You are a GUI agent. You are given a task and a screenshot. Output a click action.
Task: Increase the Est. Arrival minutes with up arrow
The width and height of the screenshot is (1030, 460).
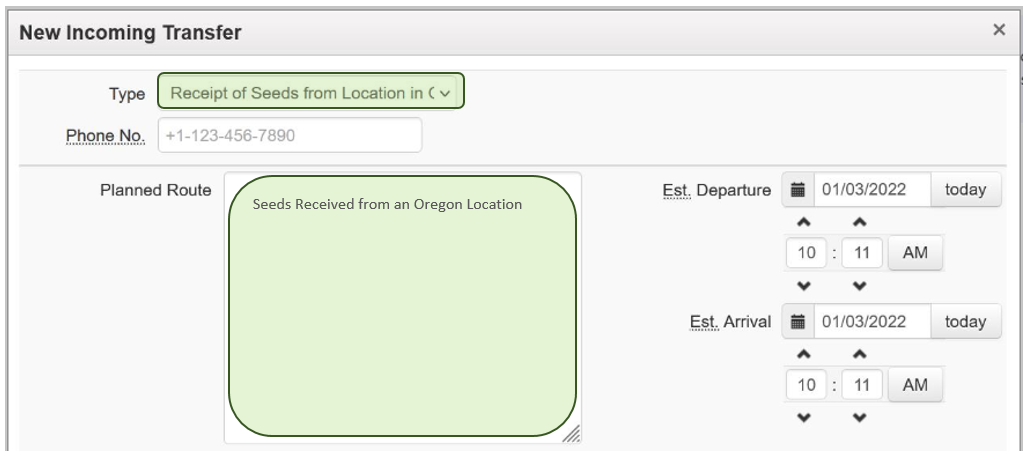click(x=860, y=354)
